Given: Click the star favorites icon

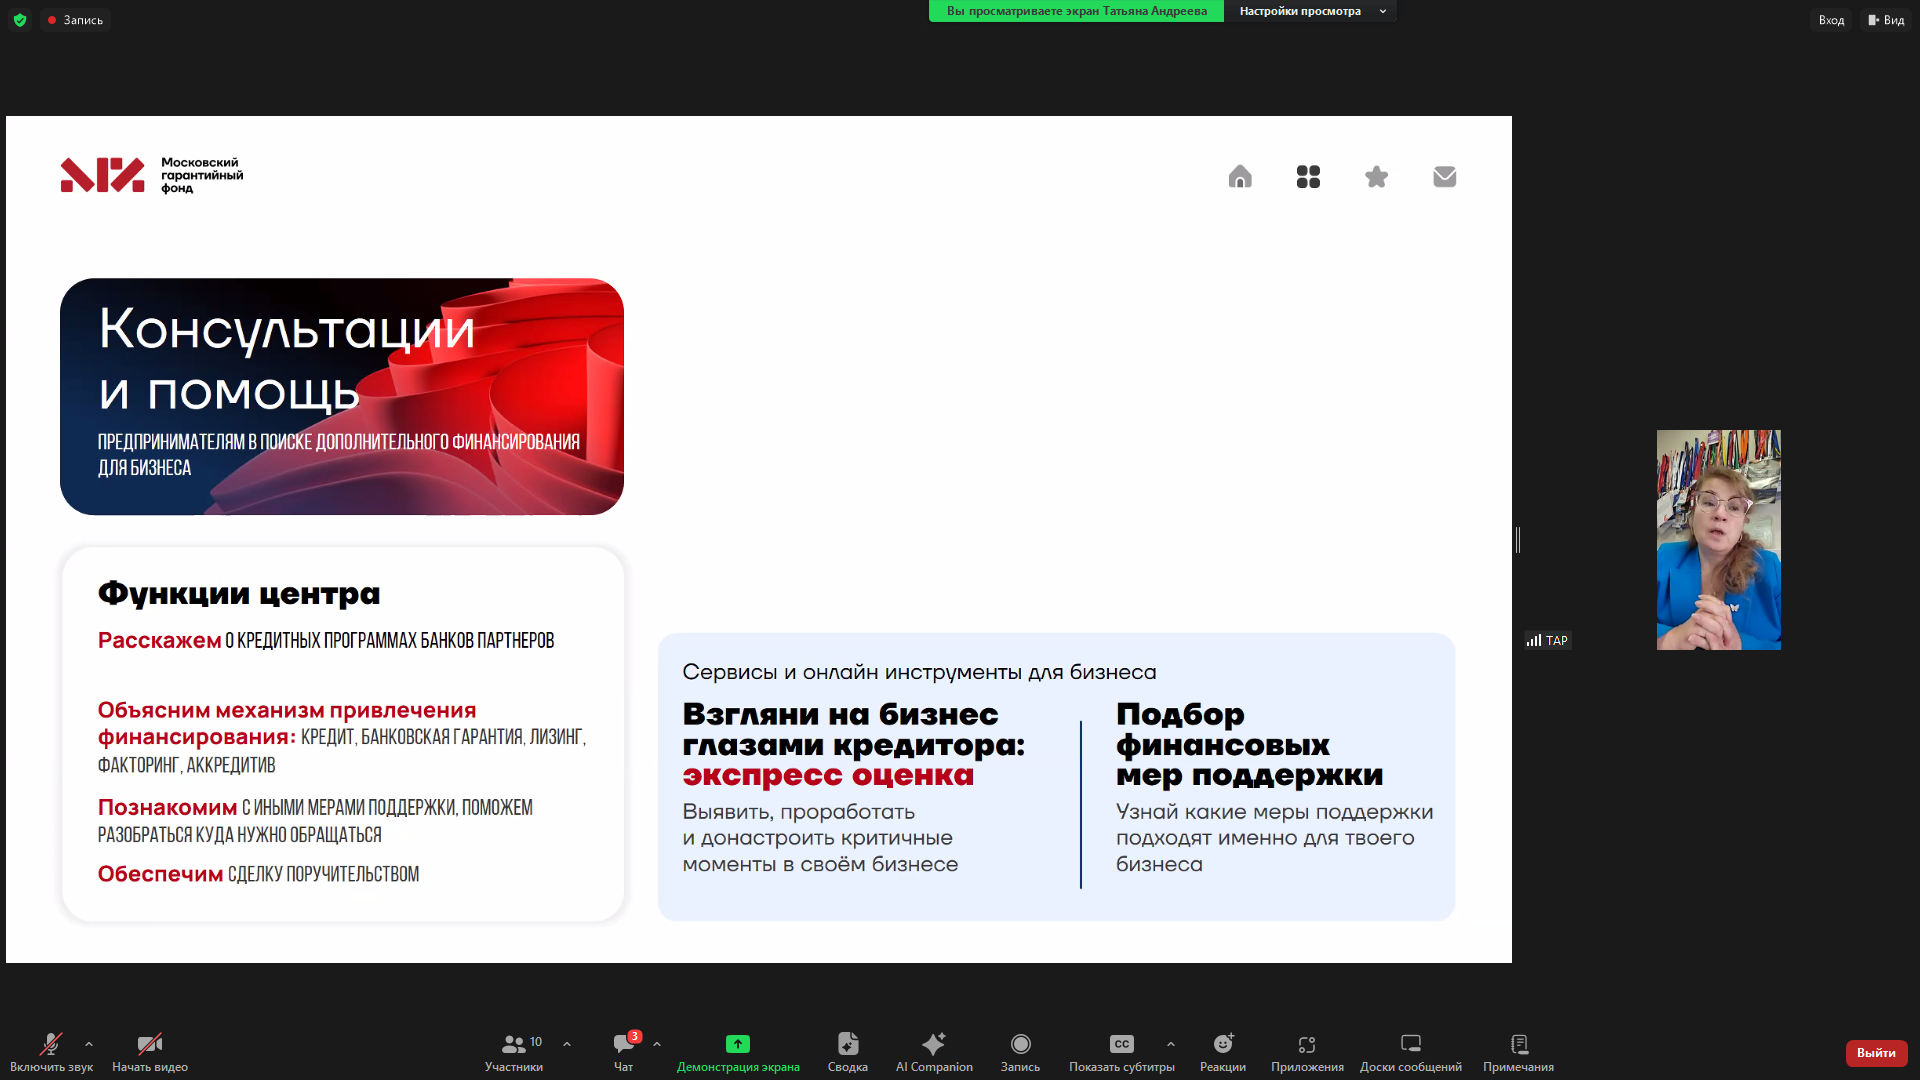Looking at the screenshot, I should 1376,177.
